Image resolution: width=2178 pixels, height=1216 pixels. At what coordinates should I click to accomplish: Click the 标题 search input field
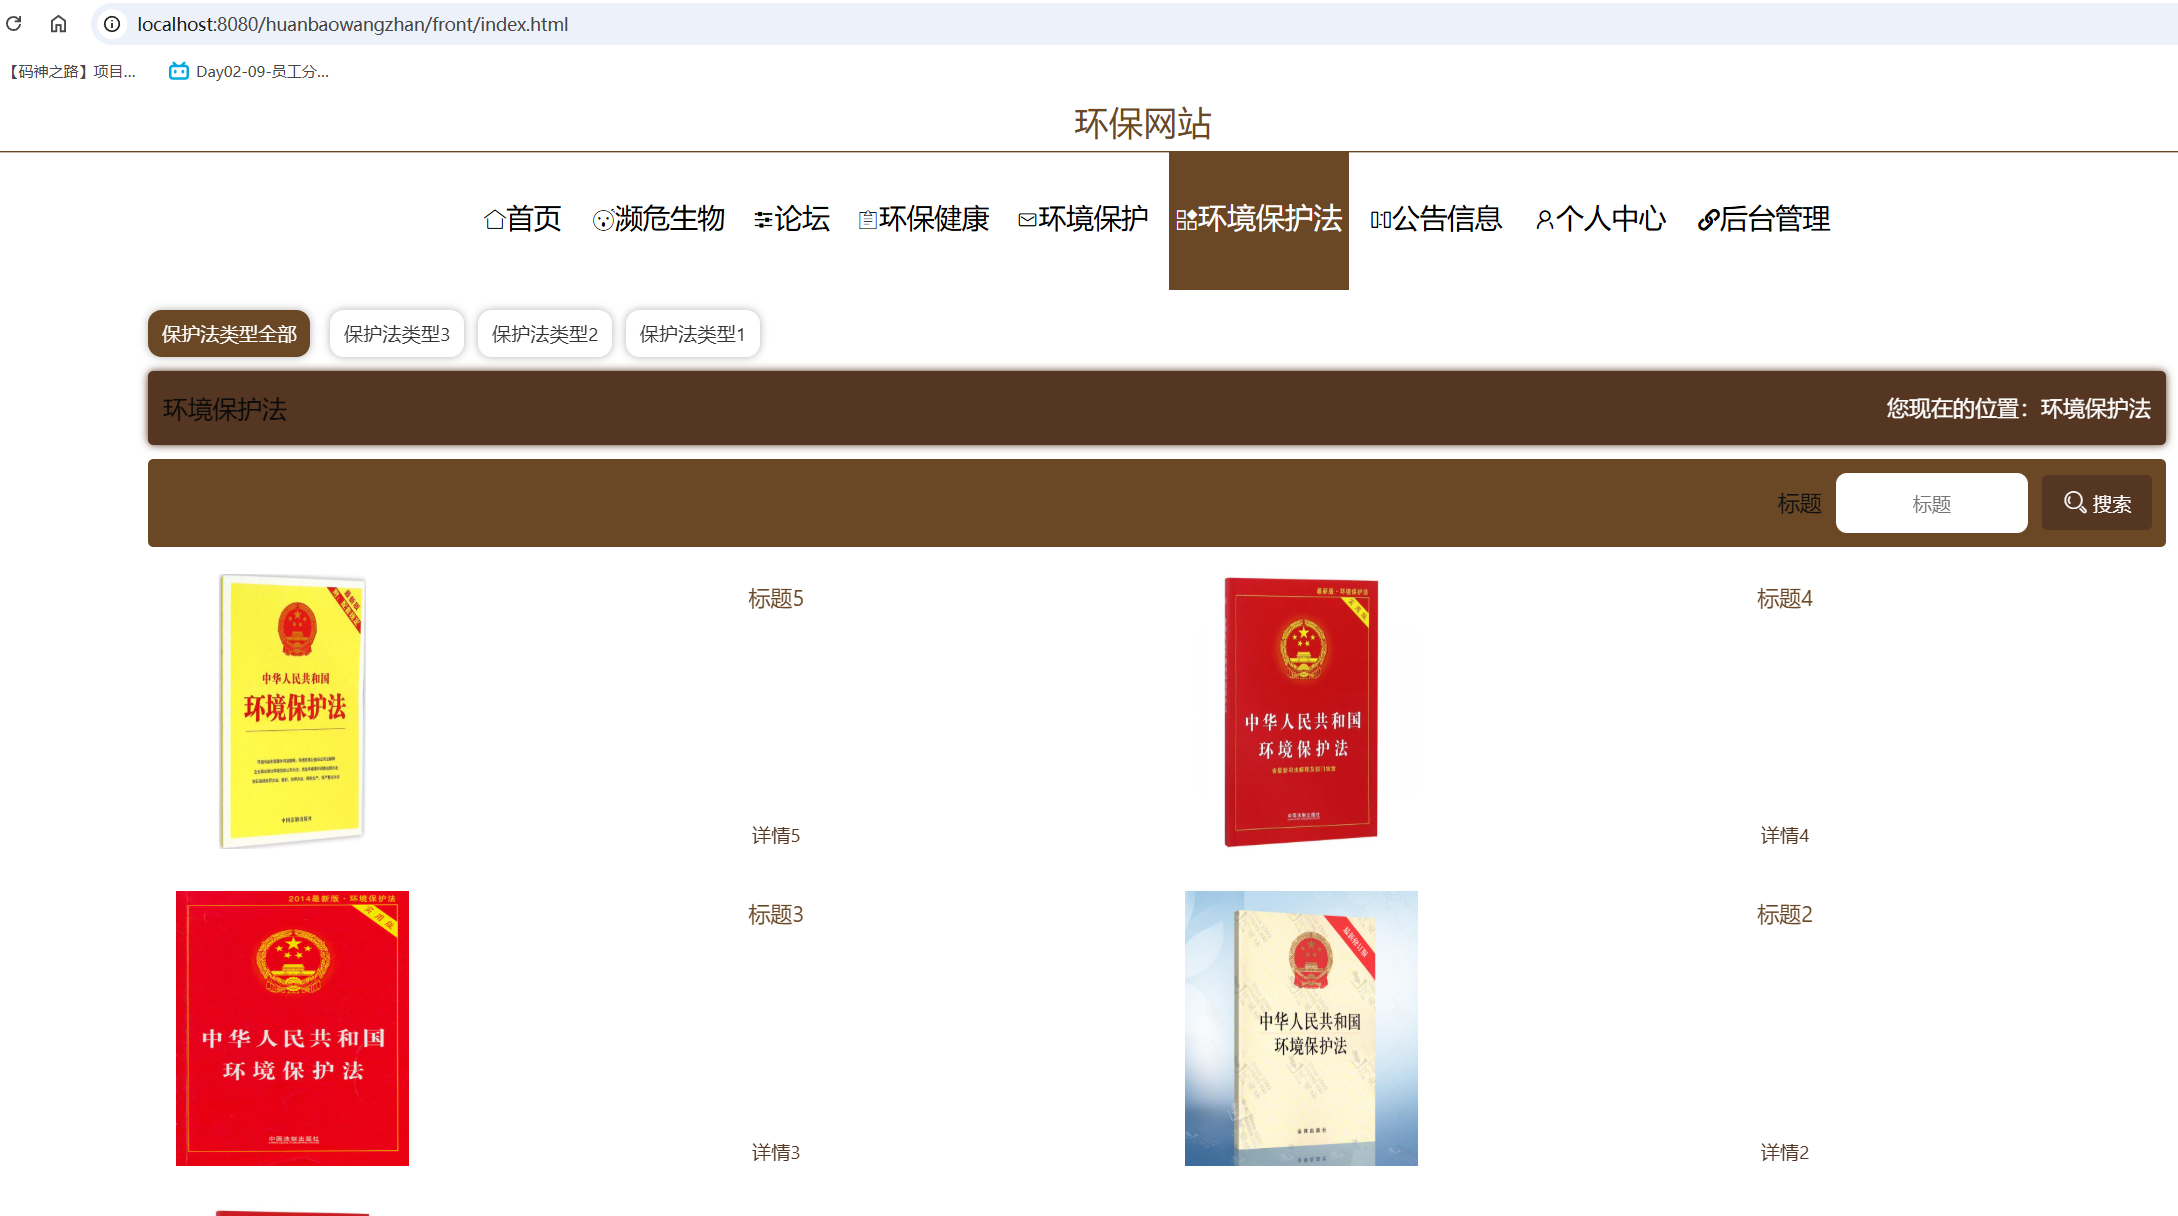(1931, 504)
